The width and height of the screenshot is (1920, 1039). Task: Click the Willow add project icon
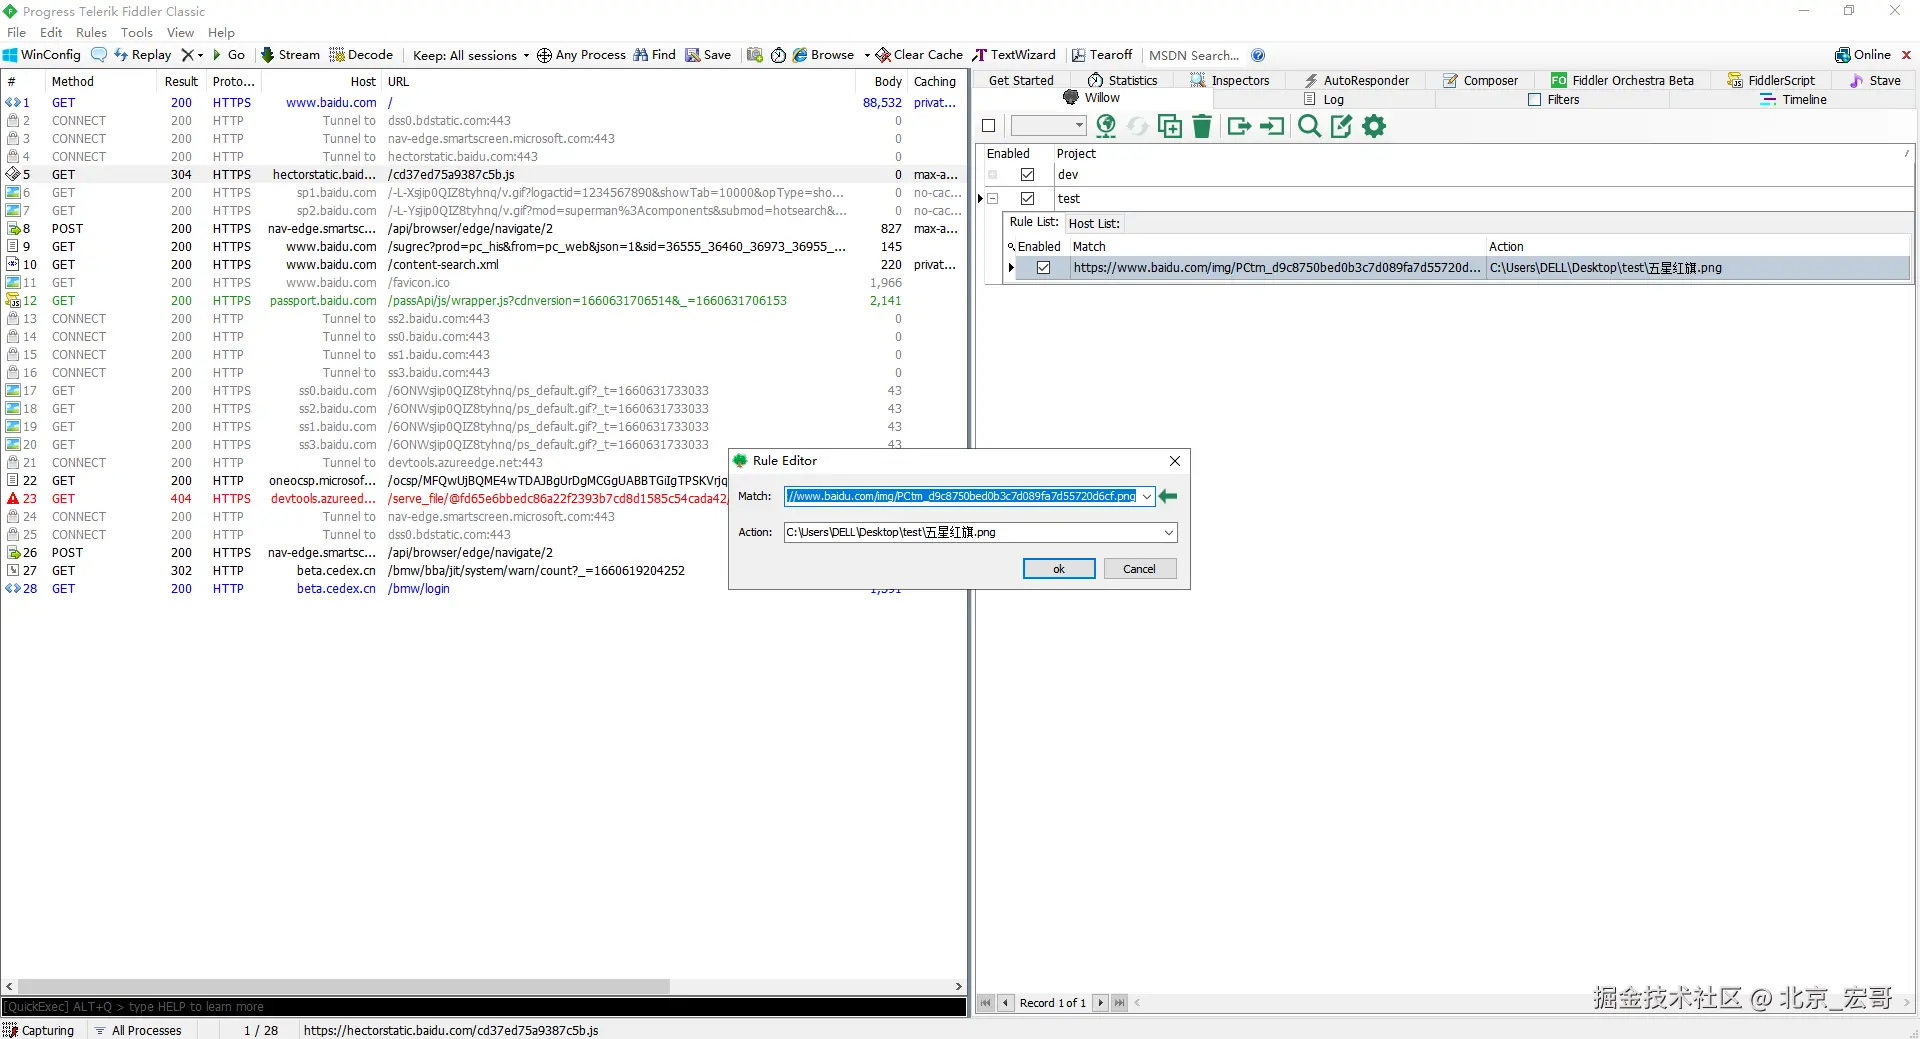click(1169, 126)
